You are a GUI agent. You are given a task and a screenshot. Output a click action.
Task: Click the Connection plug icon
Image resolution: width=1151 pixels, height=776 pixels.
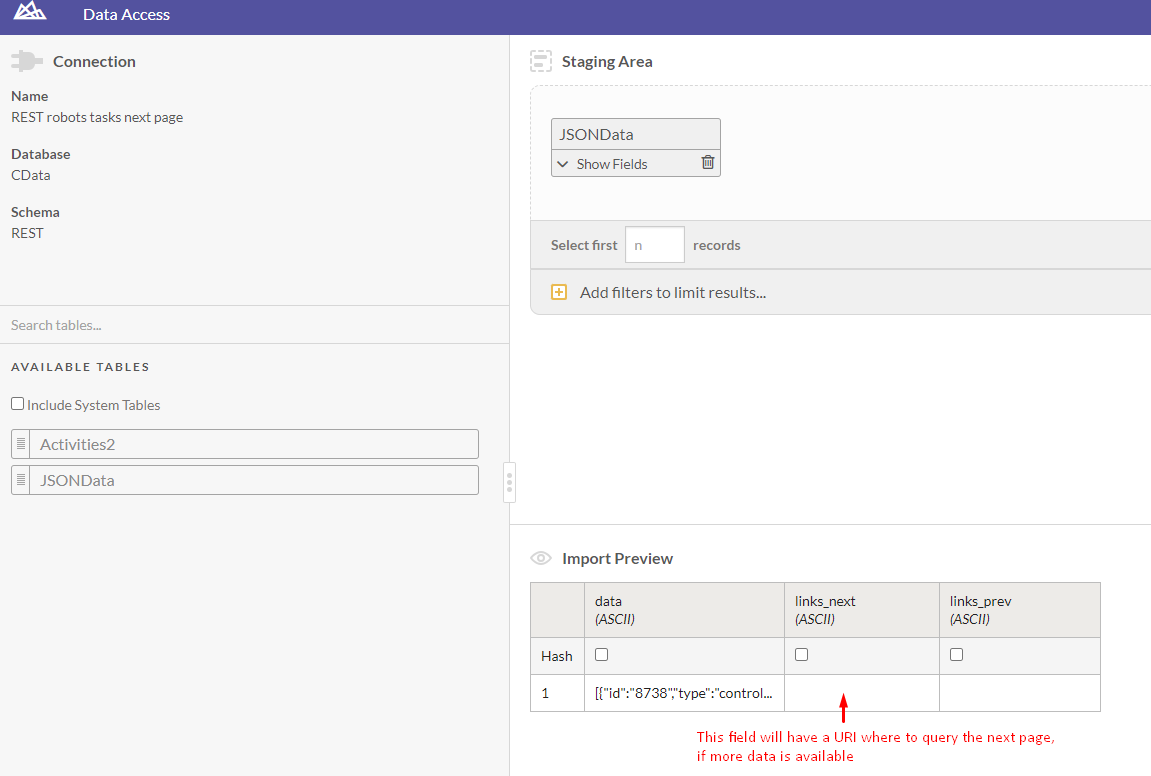(x=27, y=60)
